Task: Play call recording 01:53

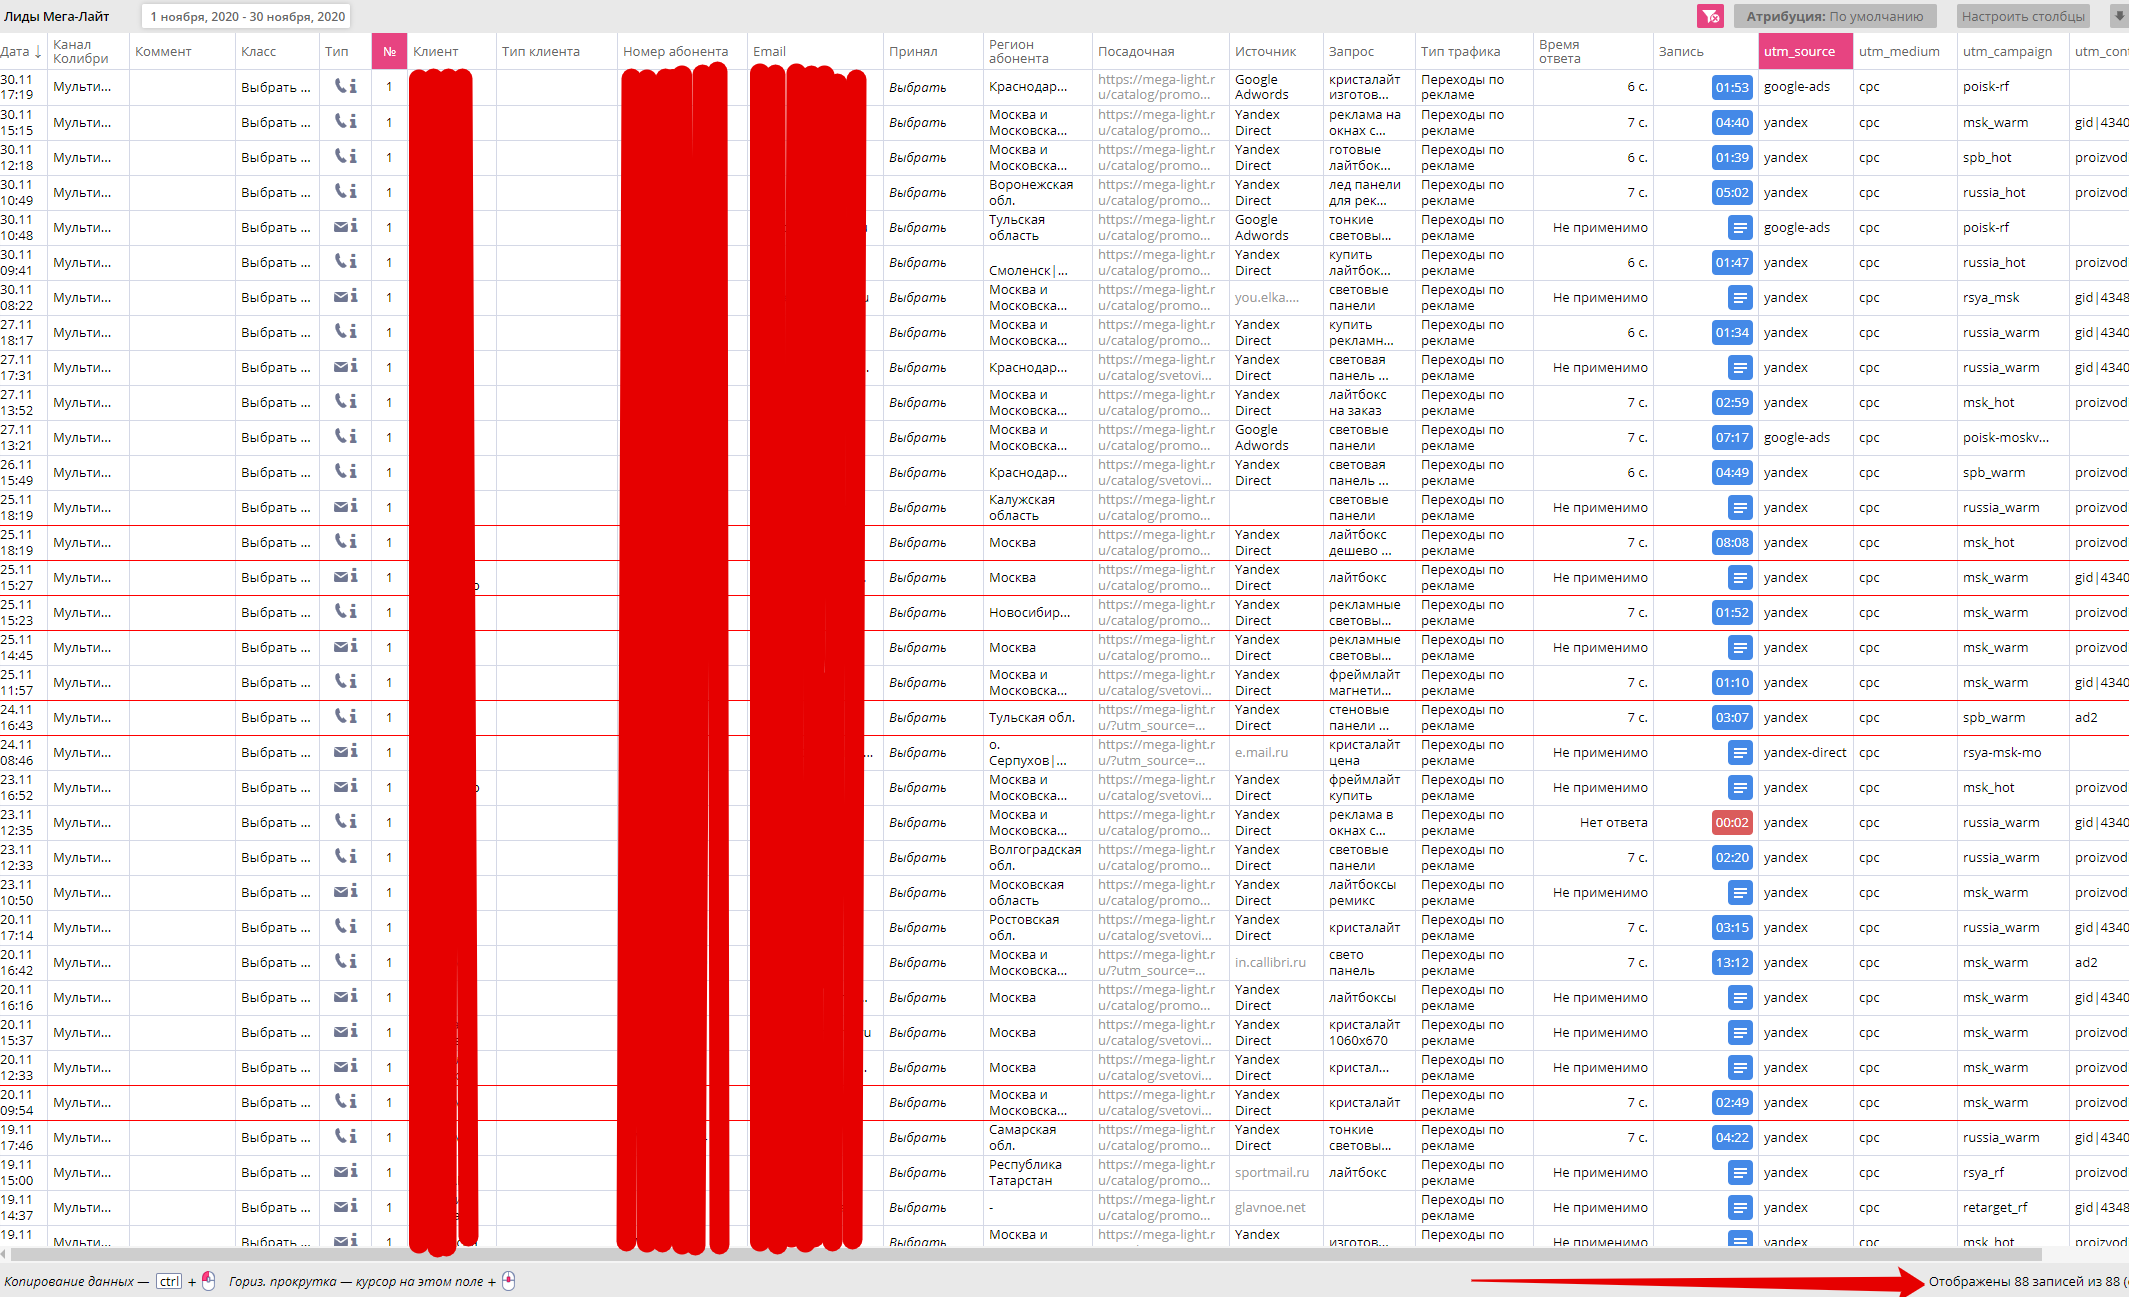Action: pyautogui.click(x=1732, y=87)
